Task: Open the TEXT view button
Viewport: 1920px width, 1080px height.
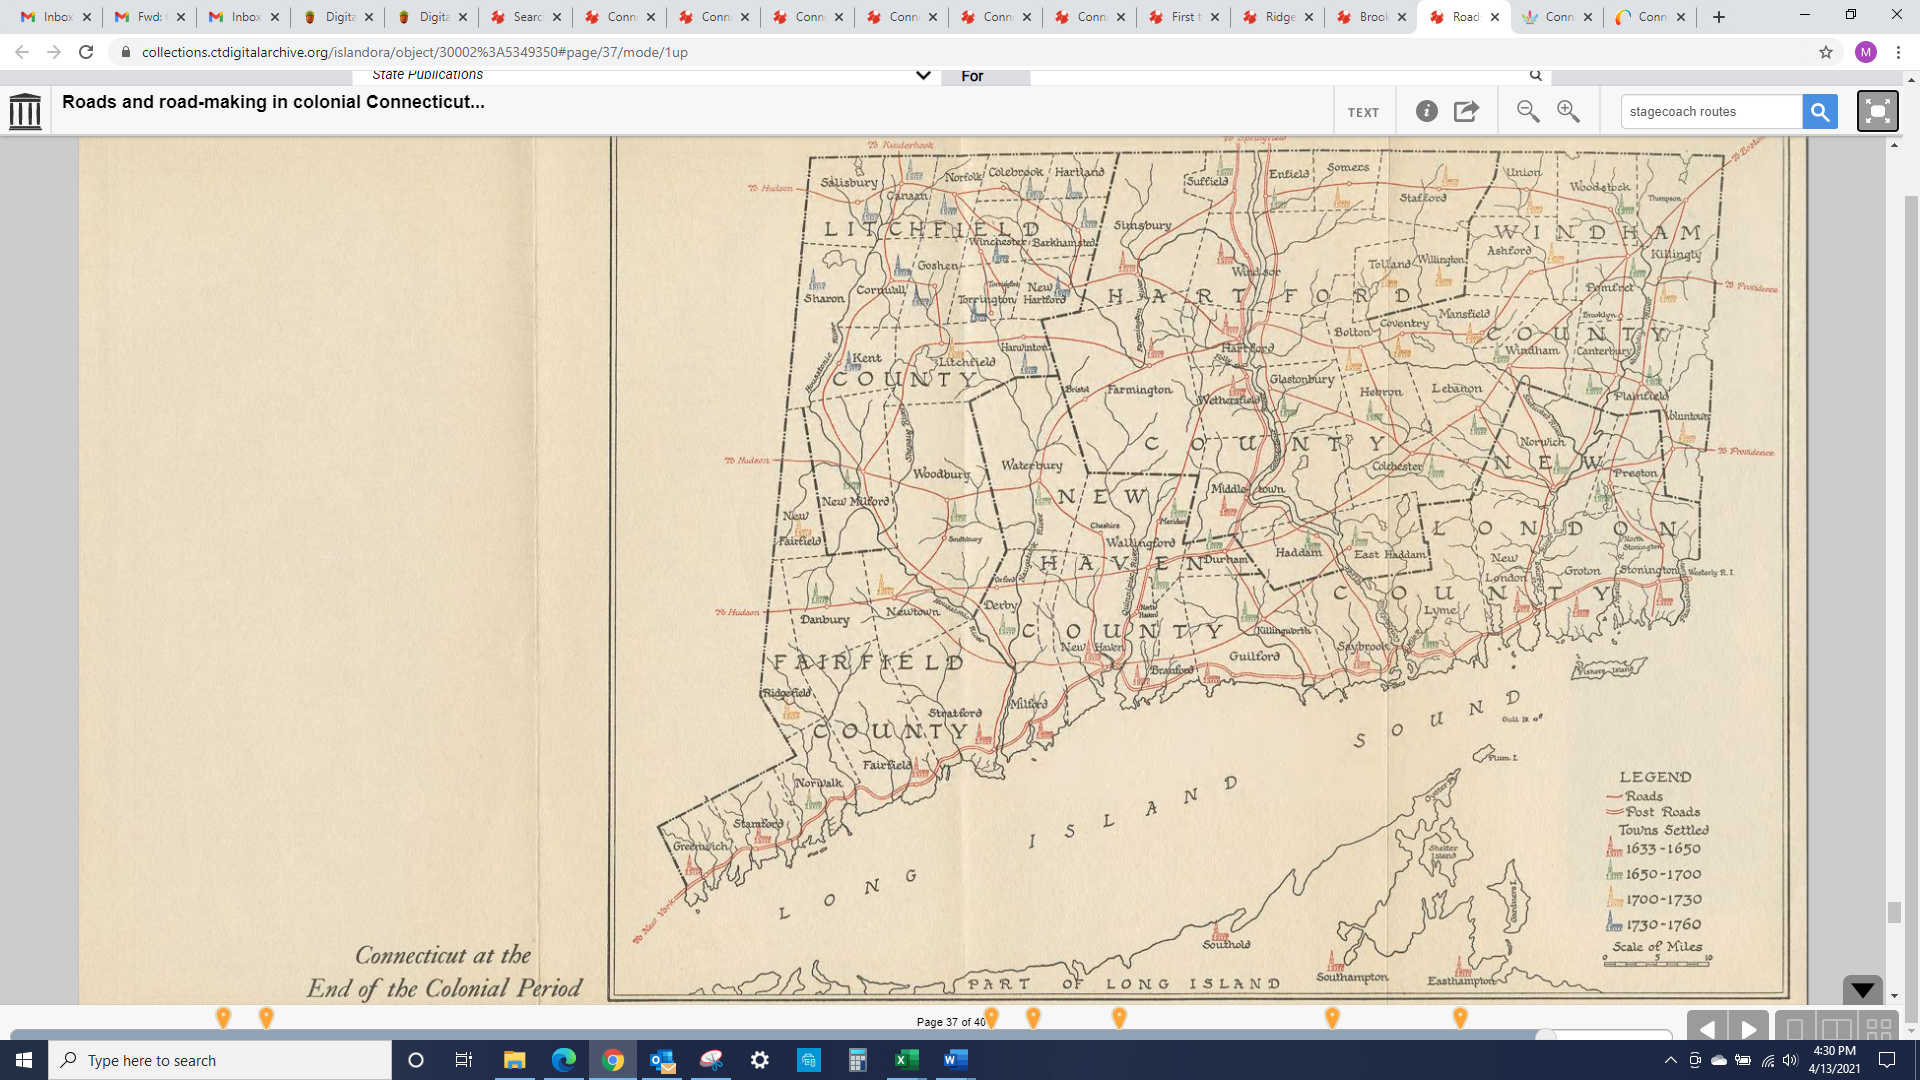Action: click(1363, 112)
